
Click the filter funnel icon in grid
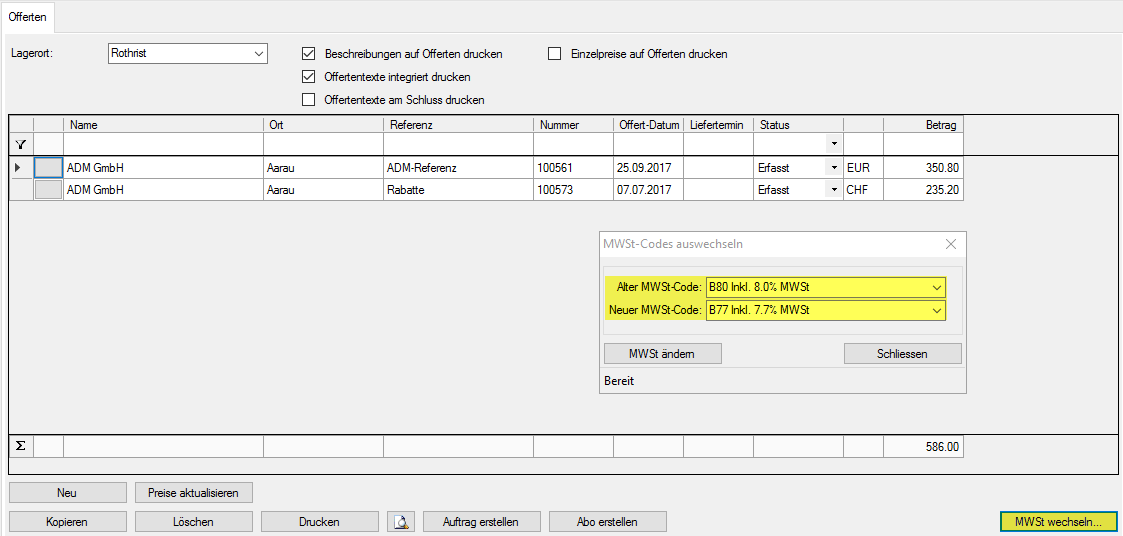21,145
